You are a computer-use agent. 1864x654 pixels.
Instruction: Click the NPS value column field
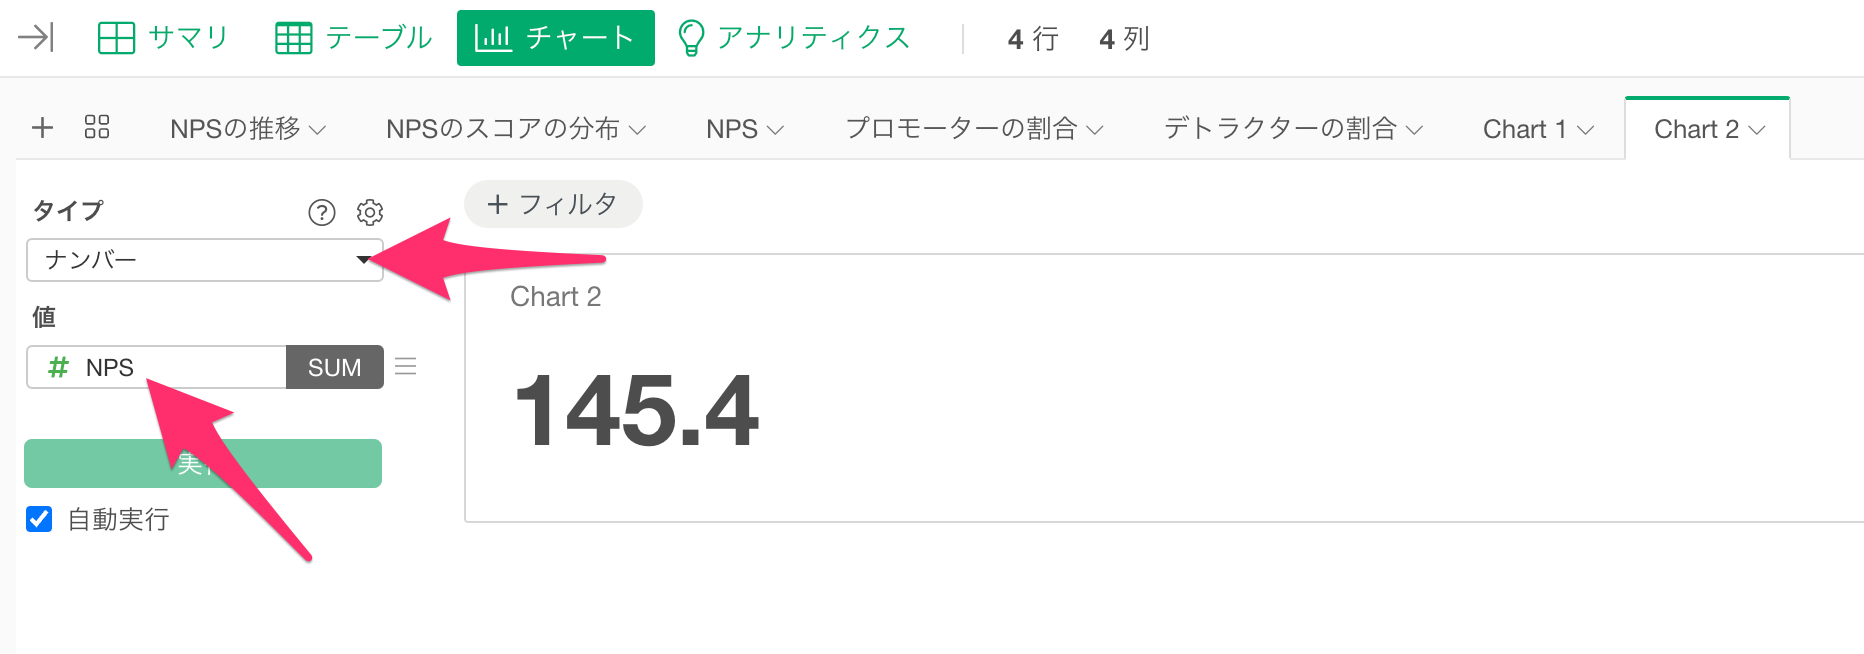[157, 367]
